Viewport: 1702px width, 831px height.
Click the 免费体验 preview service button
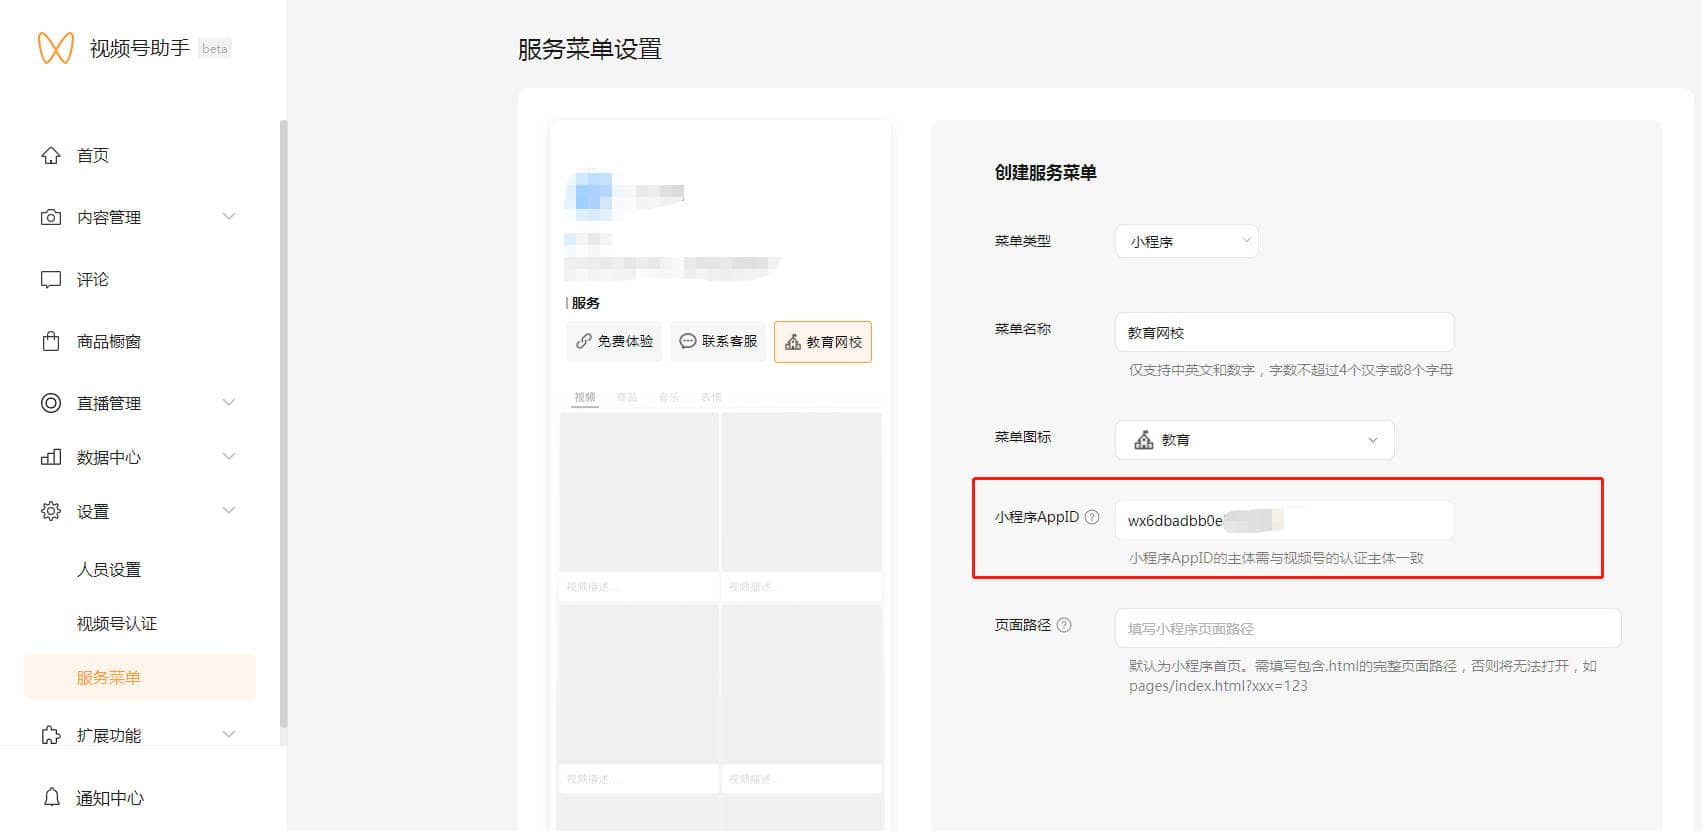pos(614,341)
